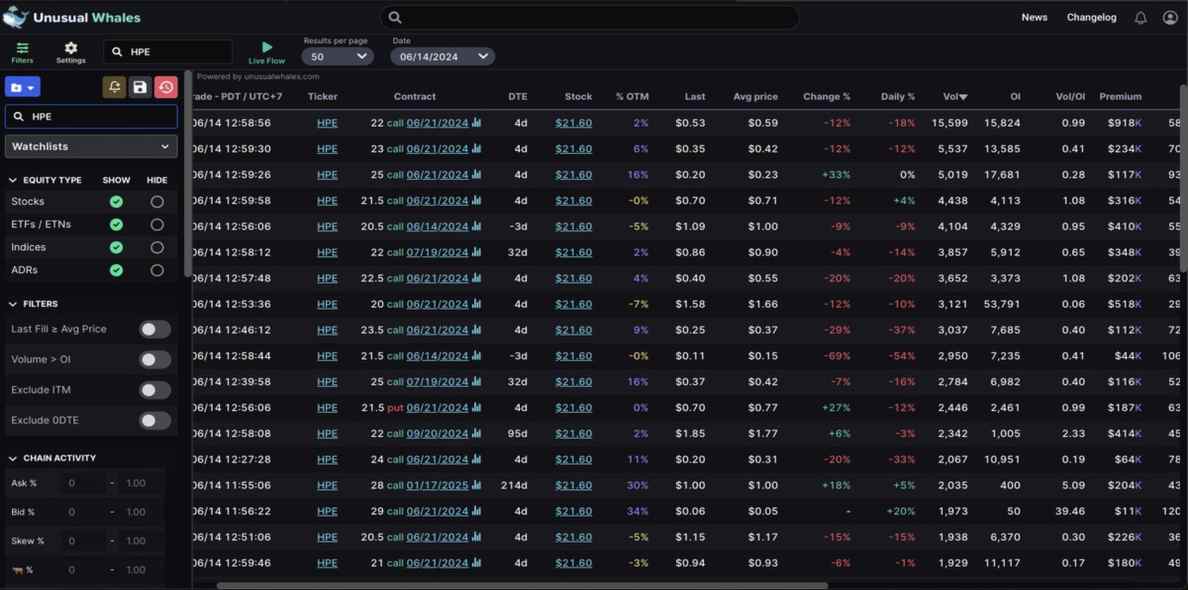Sort by Premium column header
This screenshot has height=590, width=1188.
point(1120,96)
